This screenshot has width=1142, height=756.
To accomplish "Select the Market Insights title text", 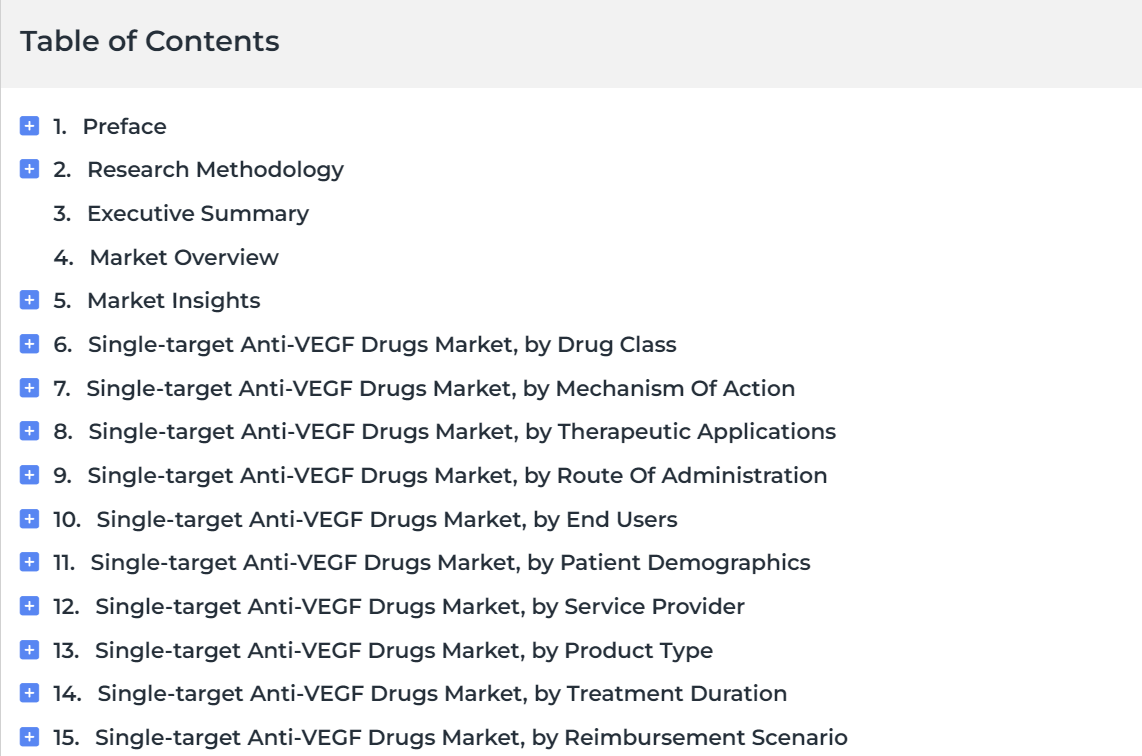I will pos(174,301).
